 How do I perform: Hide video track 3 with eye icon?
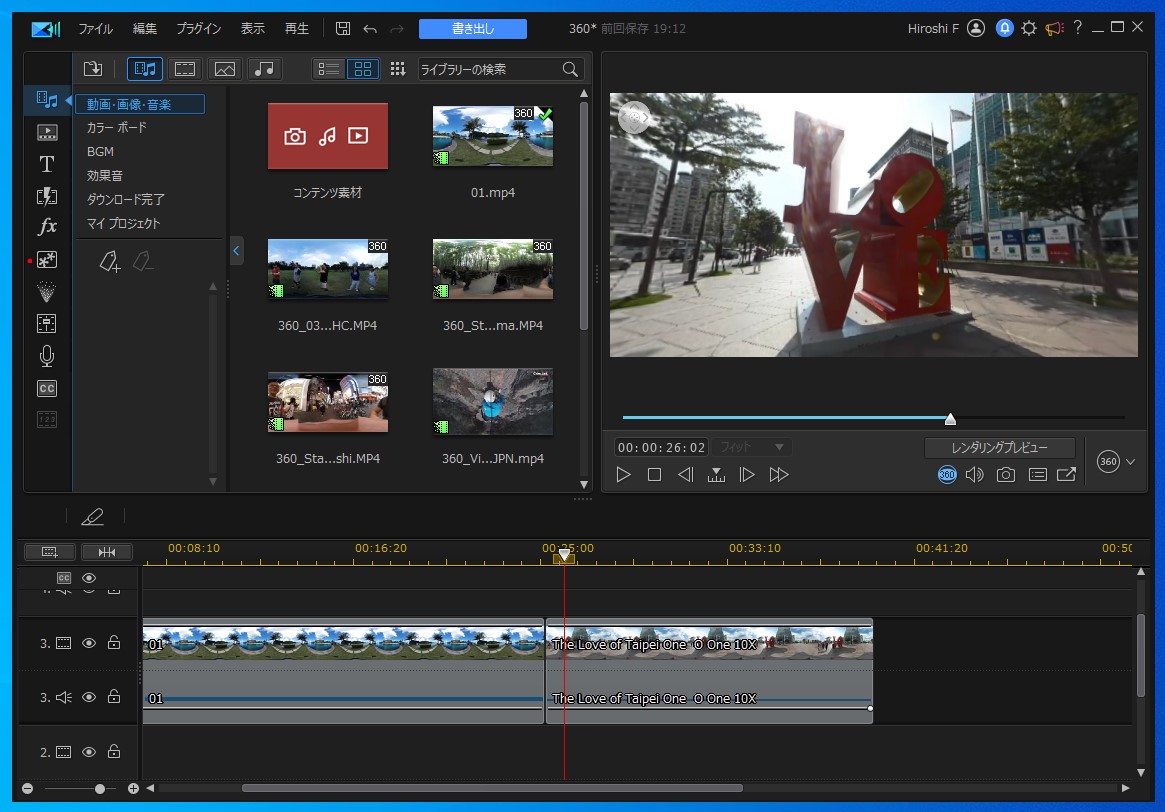point(89,643)
